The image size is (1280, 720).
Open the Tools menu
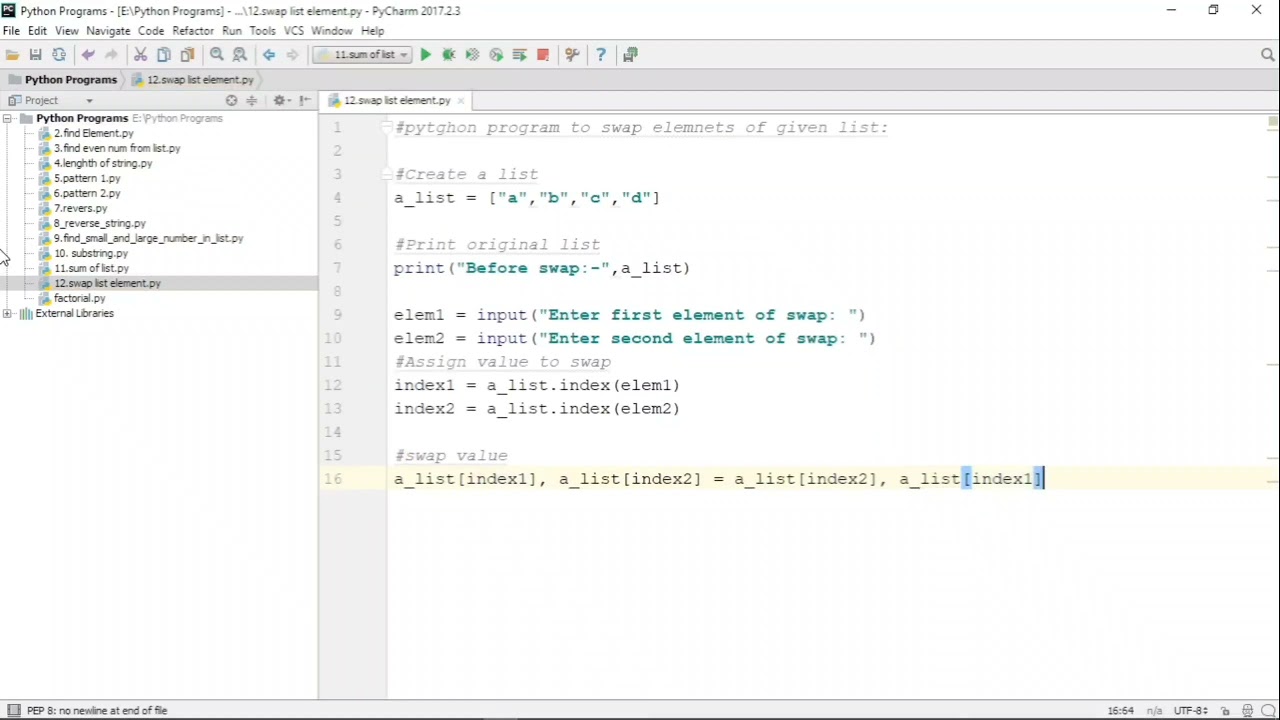(x=263, y=31)
